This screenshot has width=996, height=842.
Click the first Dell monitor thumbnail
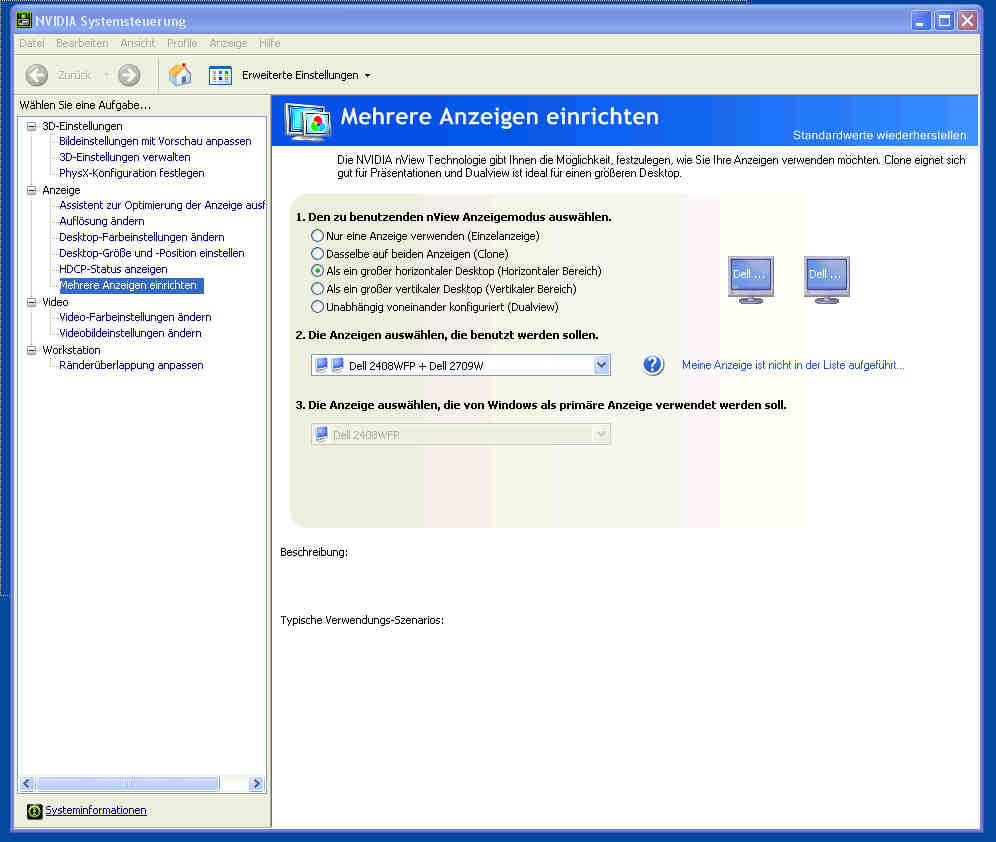click(750, 279)
